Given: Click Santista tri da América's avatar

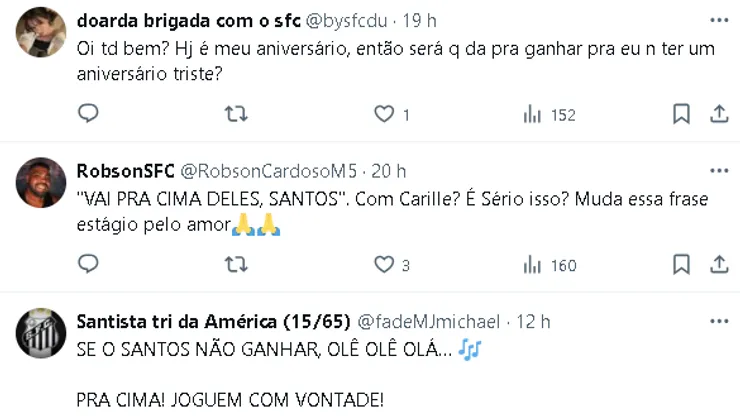Looking at the screenshot, I should click(41, 333).
